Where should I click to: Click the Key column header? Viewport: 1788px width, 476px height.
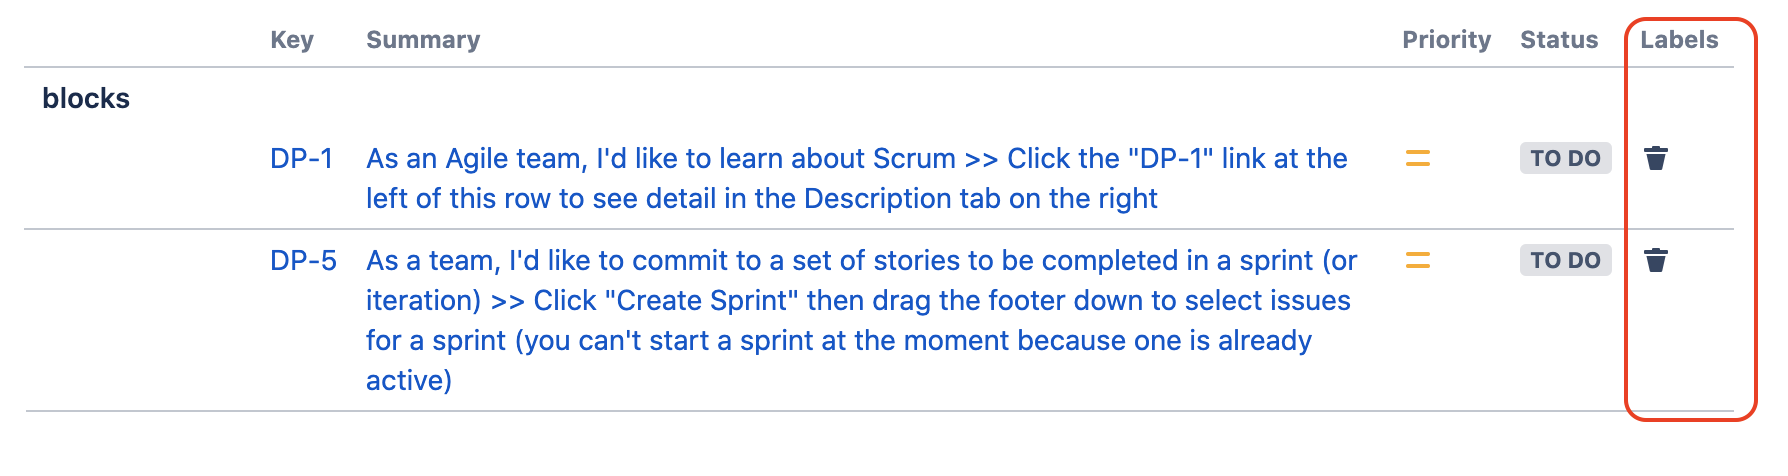pyautogui.click(x=292, y=40)
